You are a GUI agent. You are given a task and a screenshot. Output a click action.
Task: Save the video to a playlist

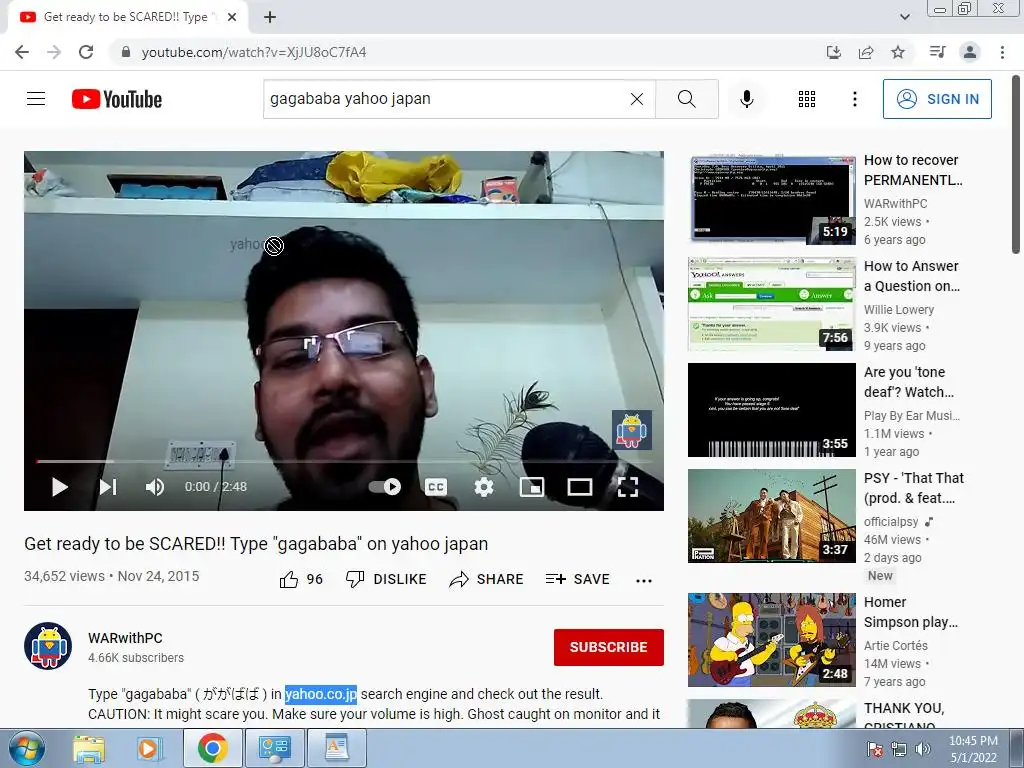577,579
